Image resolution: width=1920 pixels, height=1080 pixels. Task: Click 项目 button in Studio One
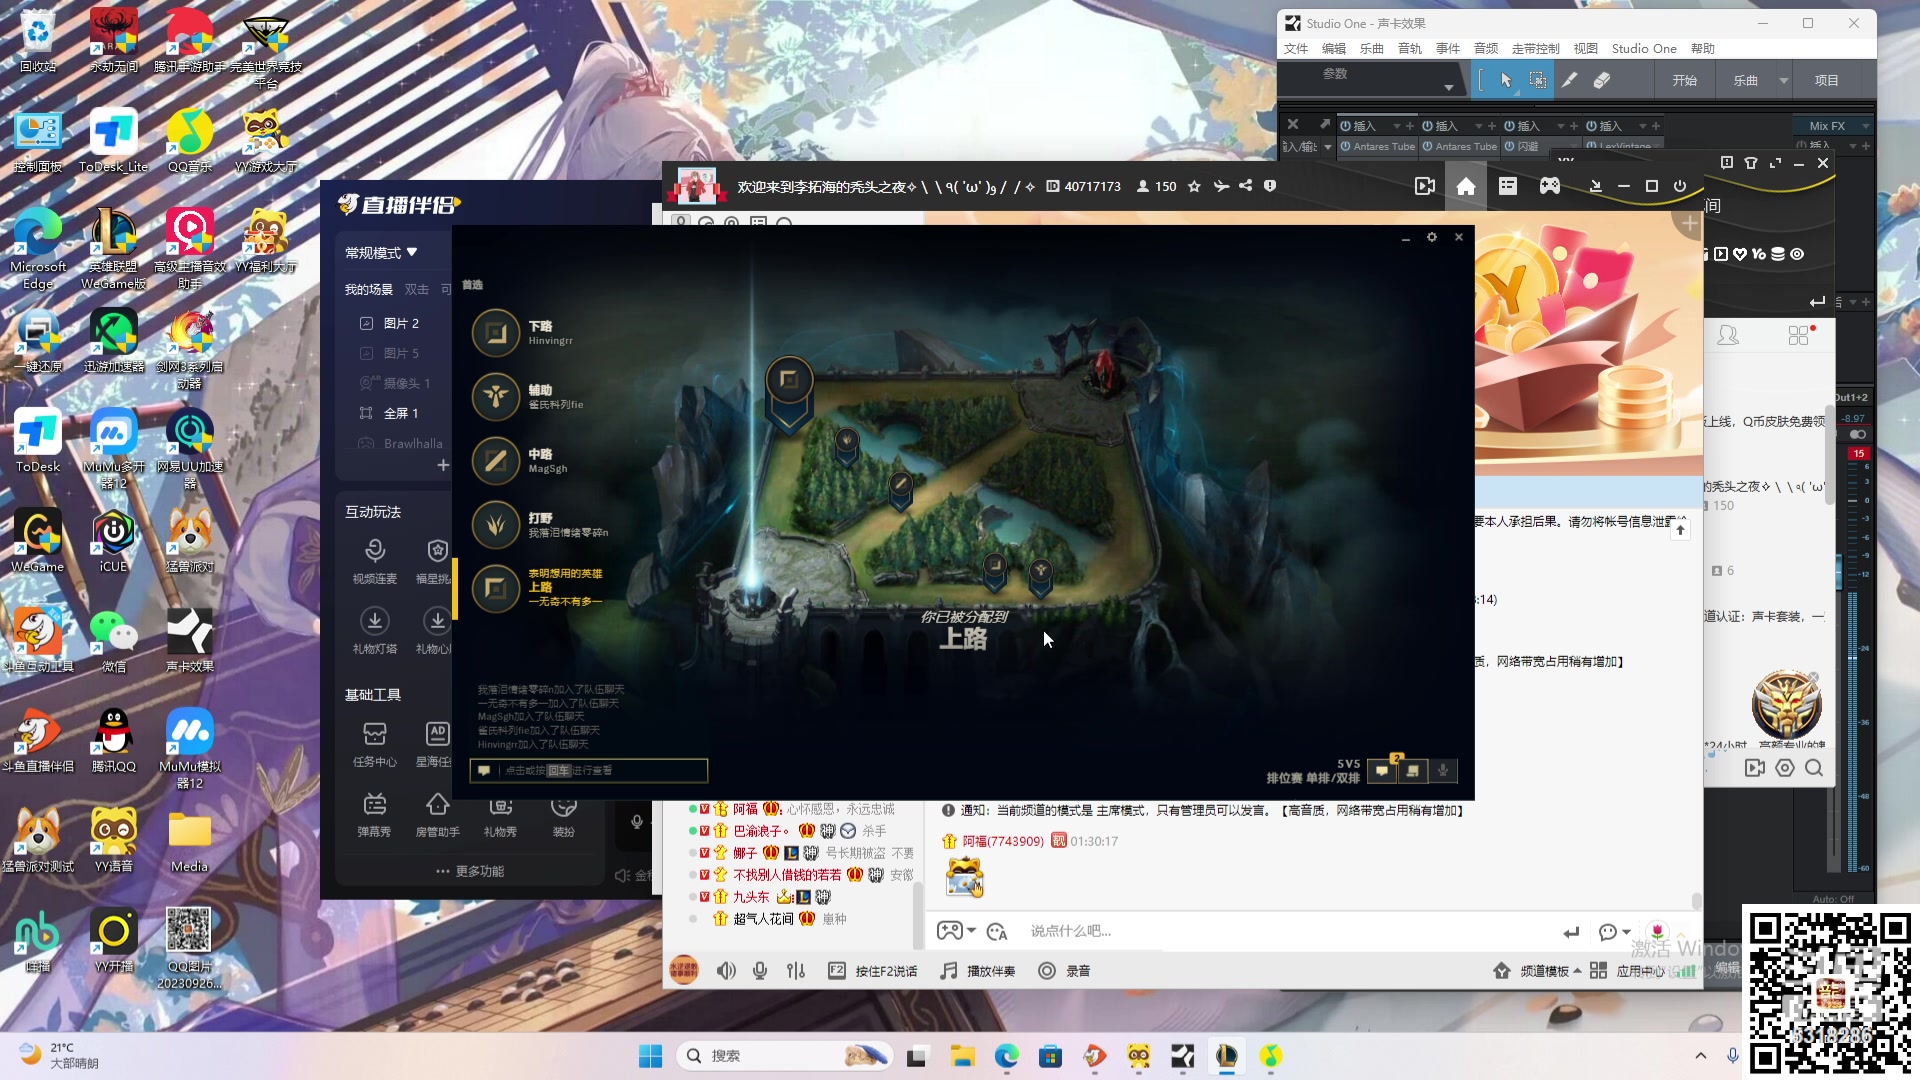click(x=1827, y=80)
